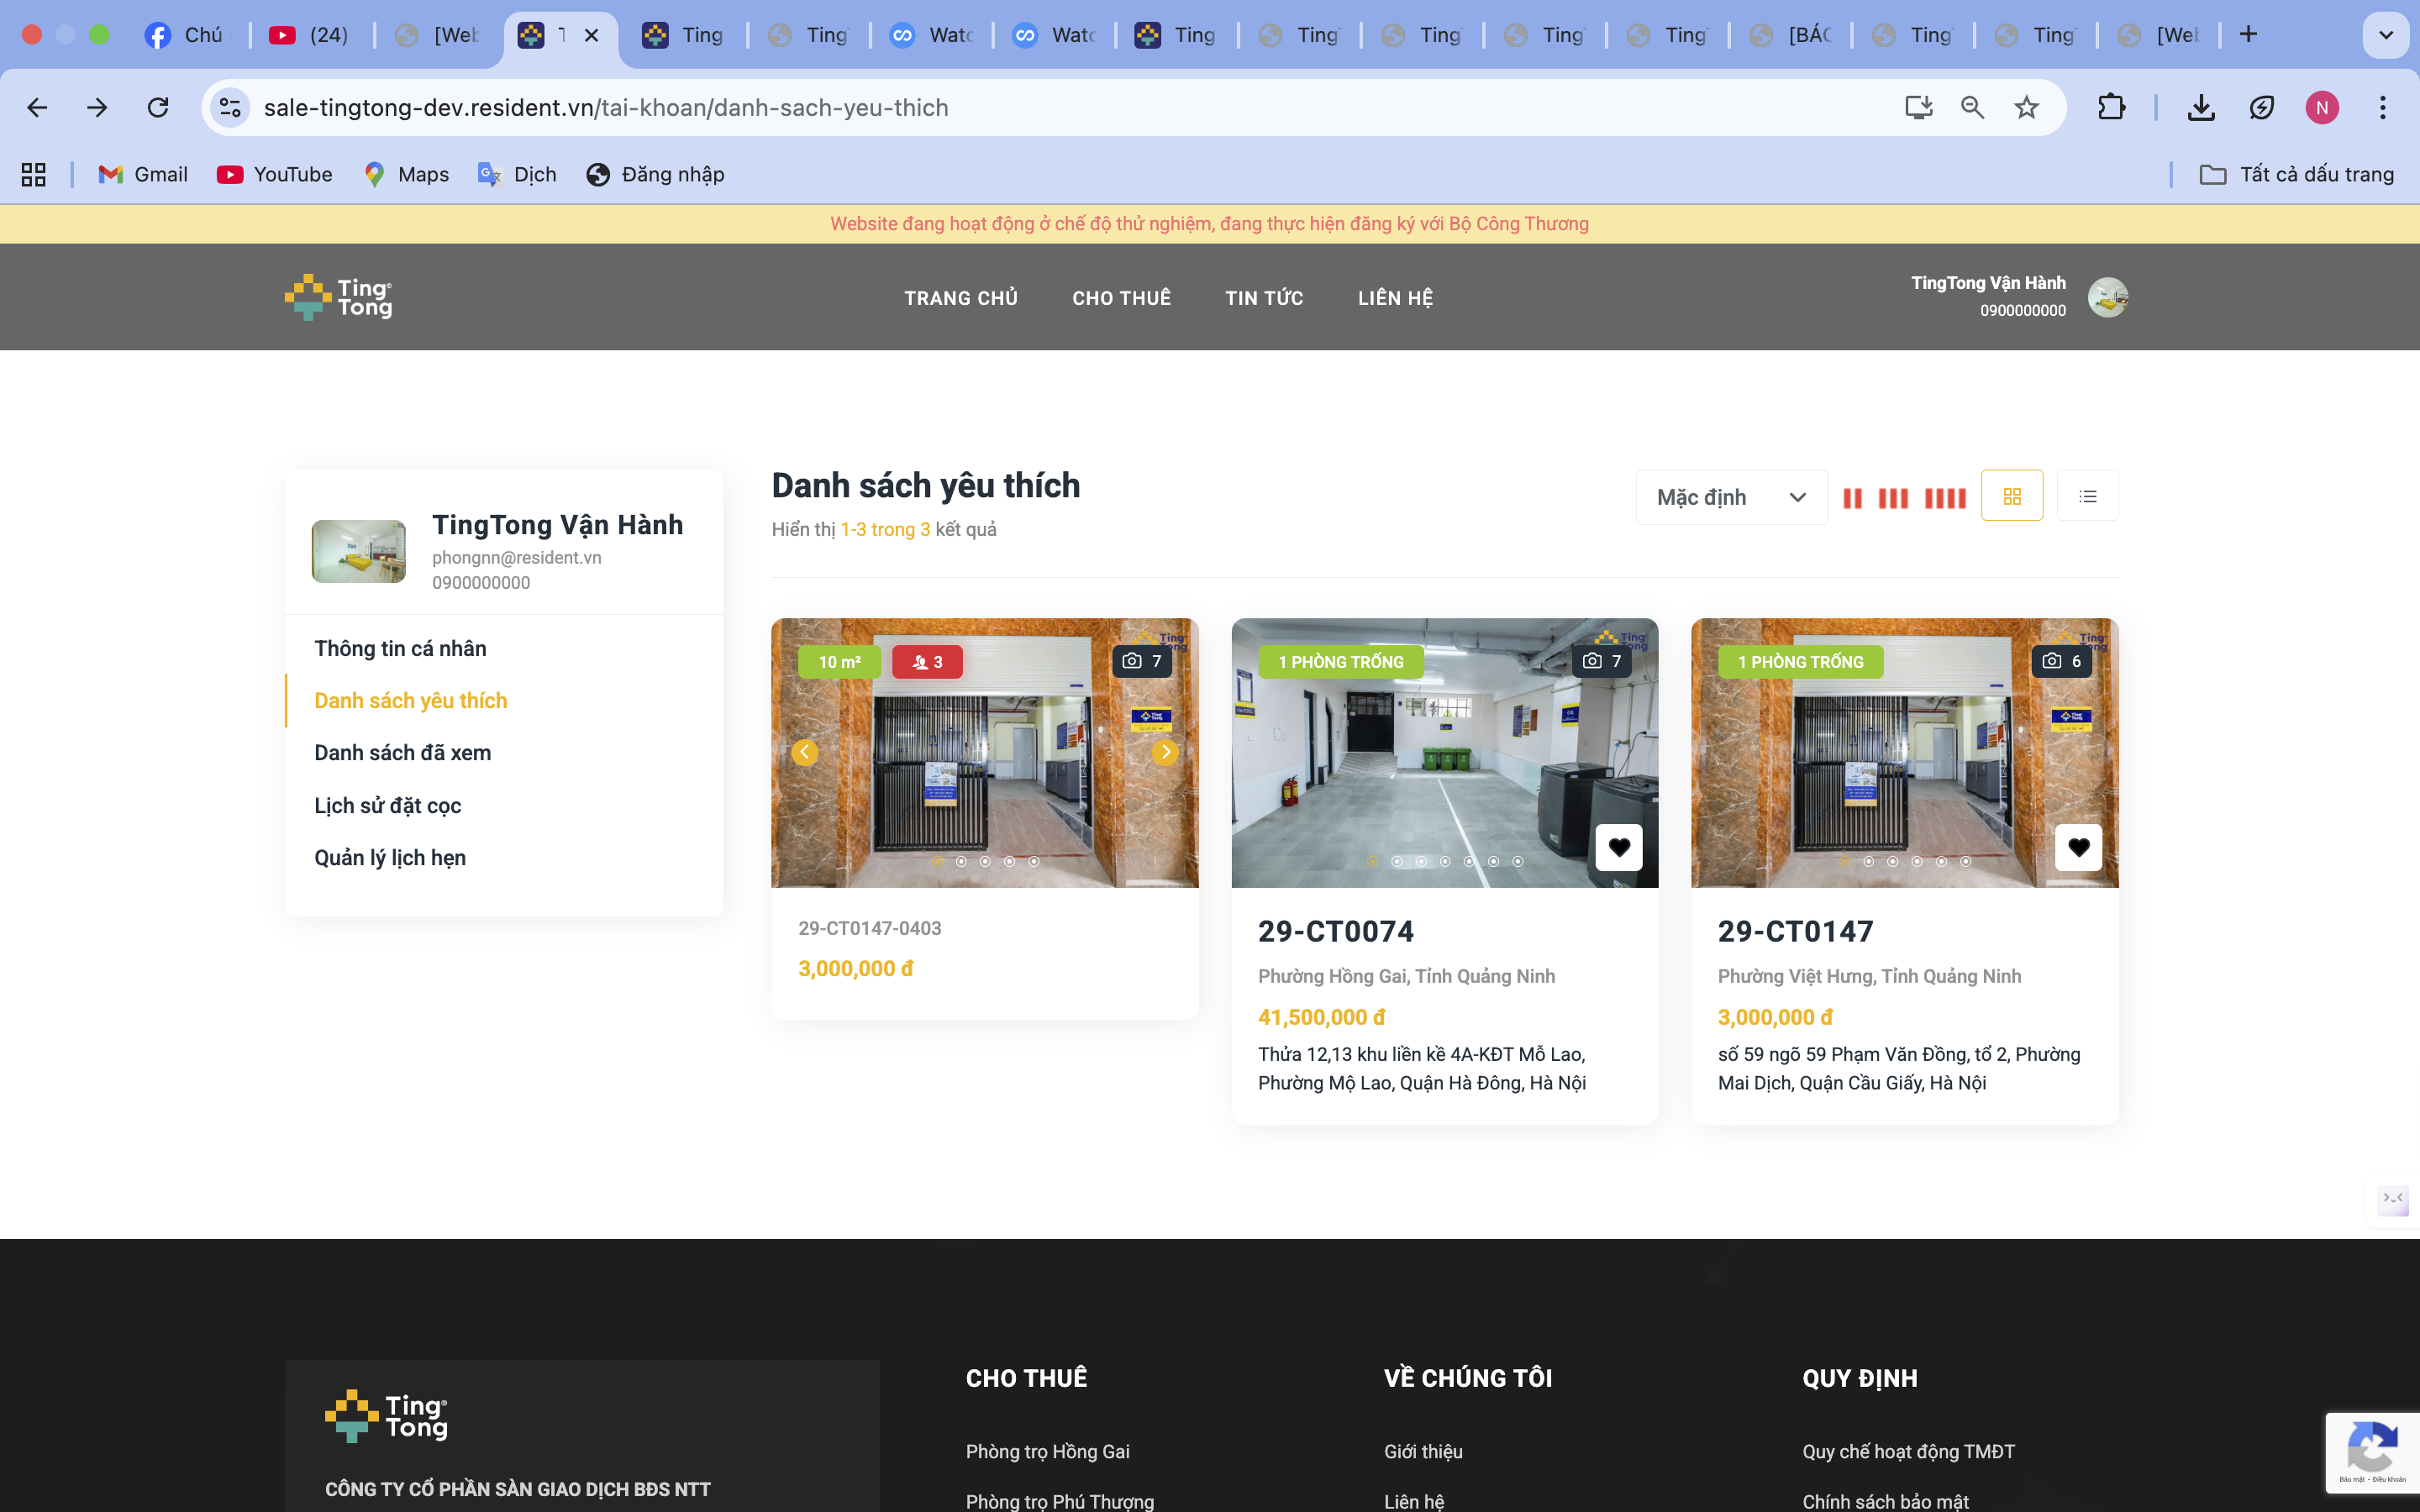This screenshot has width=2420, height=1512.
Task: Open the Mặc định sort dropdown
Action: 1731,497
